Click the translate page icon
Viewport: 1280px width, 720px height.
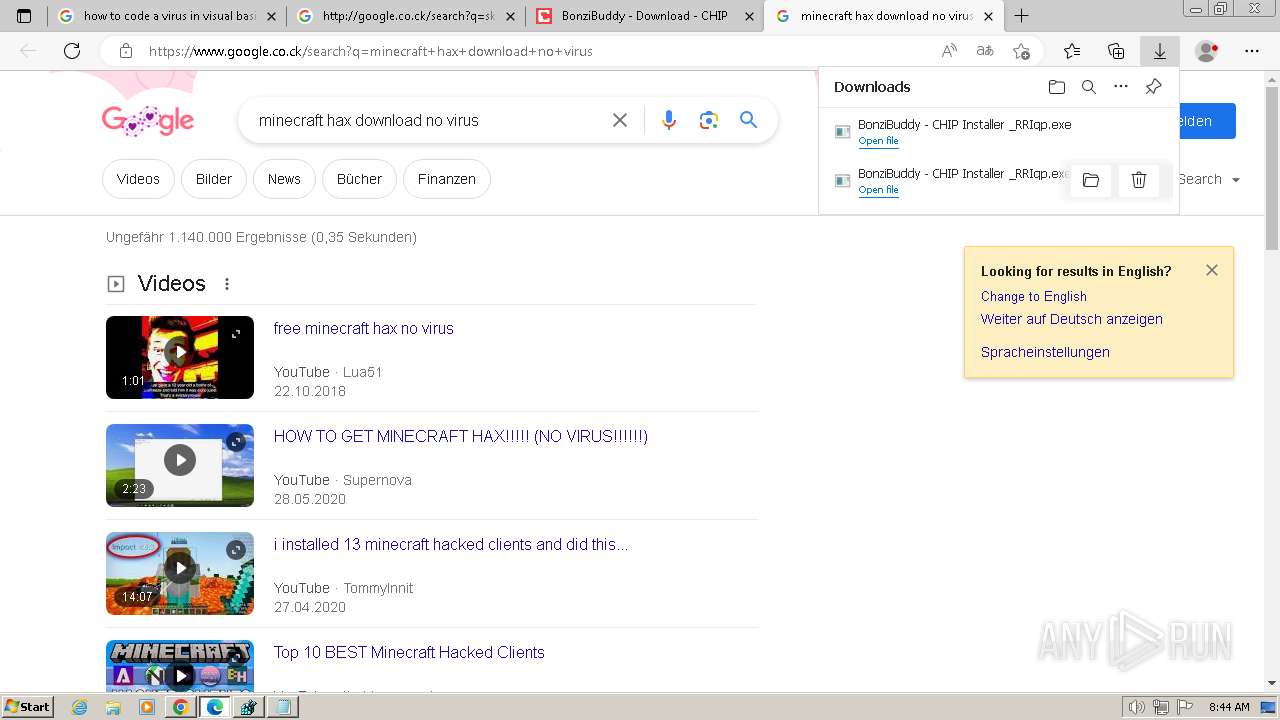click(985, 51)
